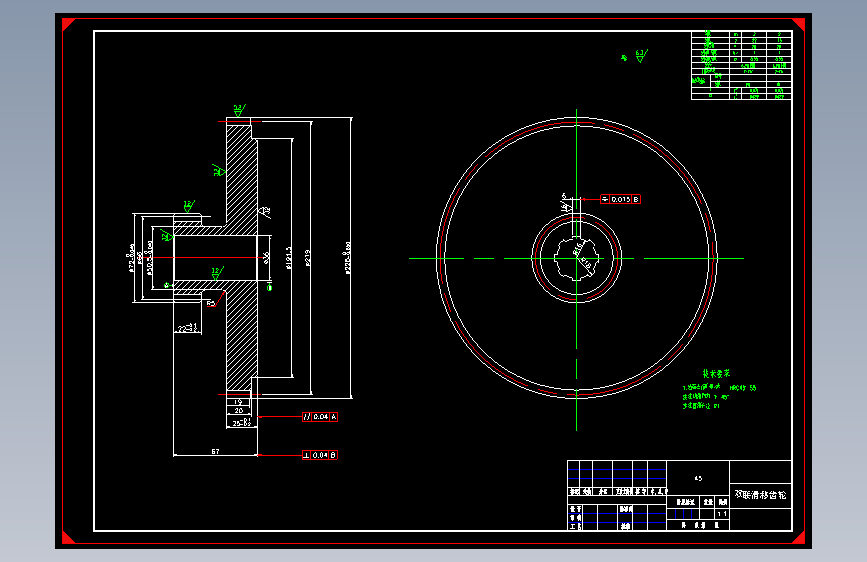Click the 20 width dimension text
867x562 pixels.
click(238, 410)
